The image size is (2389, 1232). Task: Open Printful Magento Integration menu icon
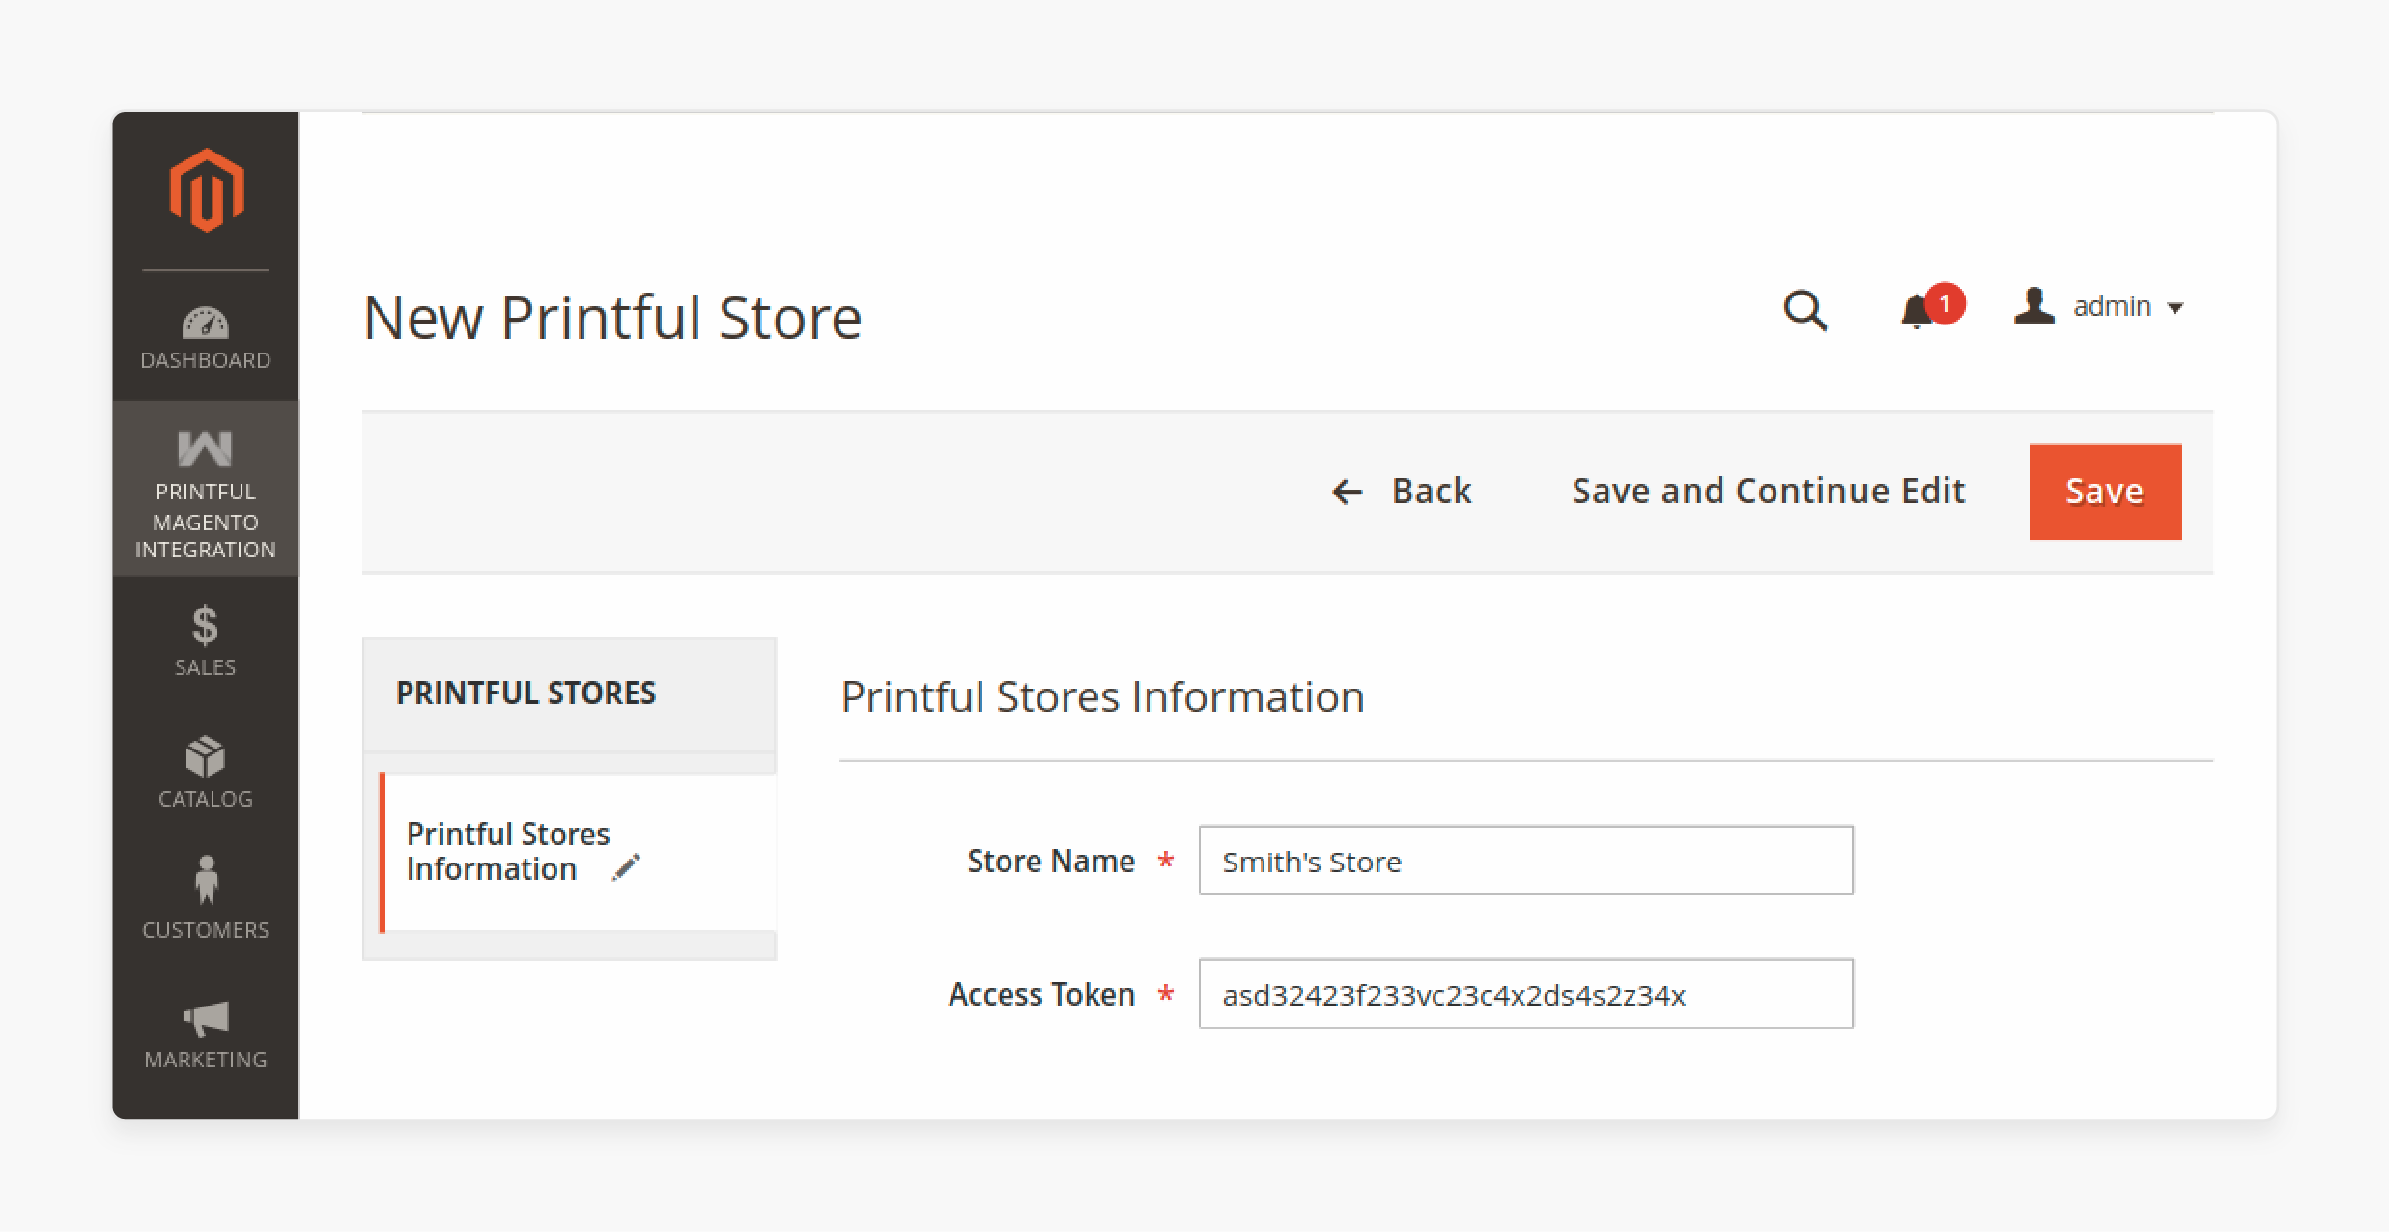click(205, 448)
